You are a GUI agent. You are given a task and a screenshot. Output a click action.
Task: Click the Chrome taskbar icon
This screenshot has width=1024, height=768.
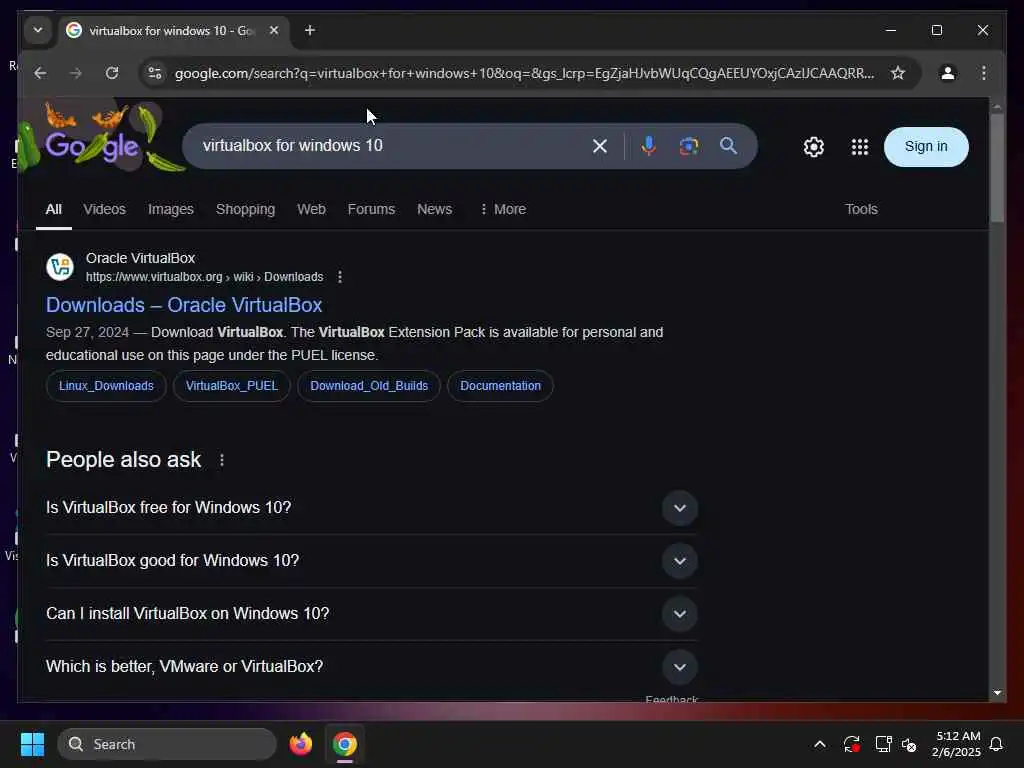[345, 744]
